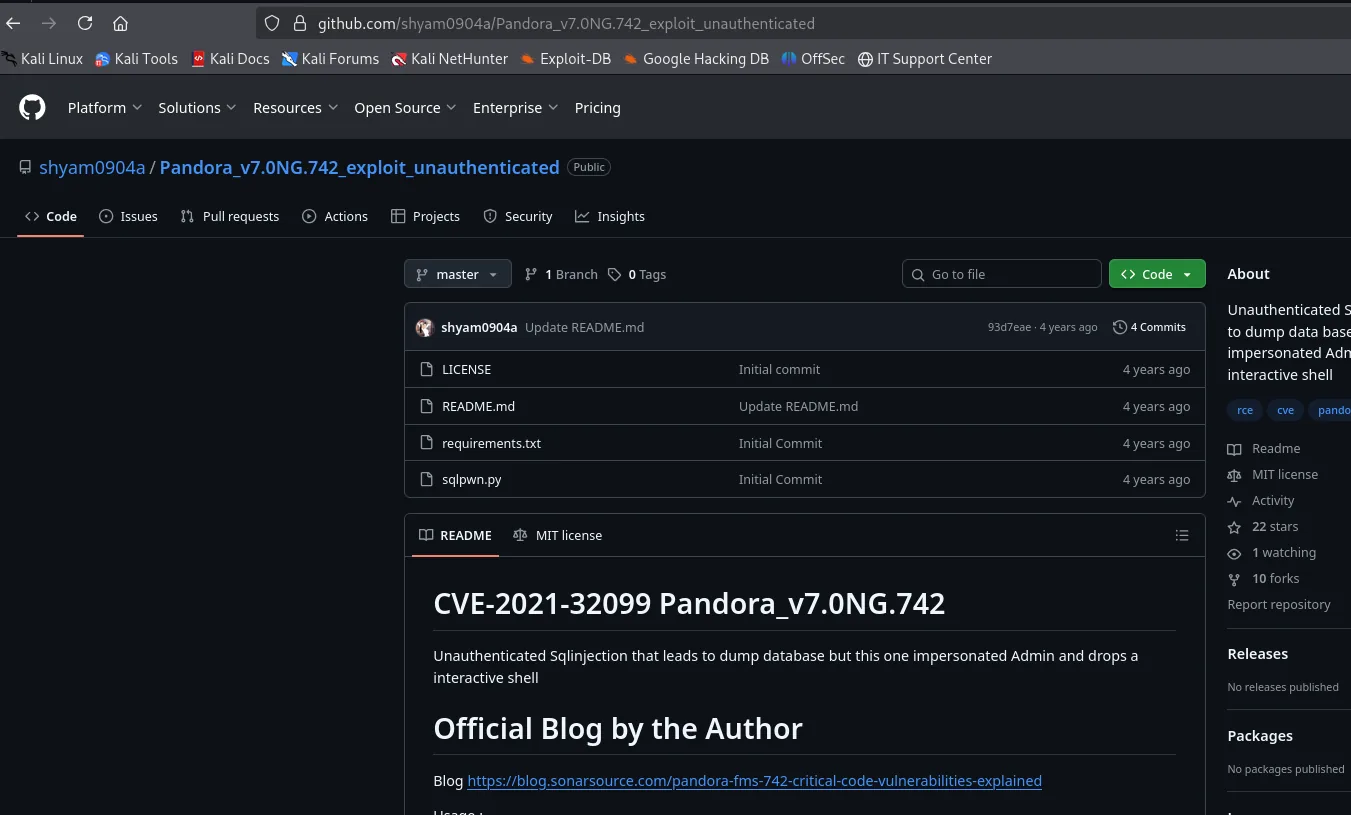This screenshot has width=1351, height=815.
Task: Open commit hash 93d7eae
Action: 1009,327
